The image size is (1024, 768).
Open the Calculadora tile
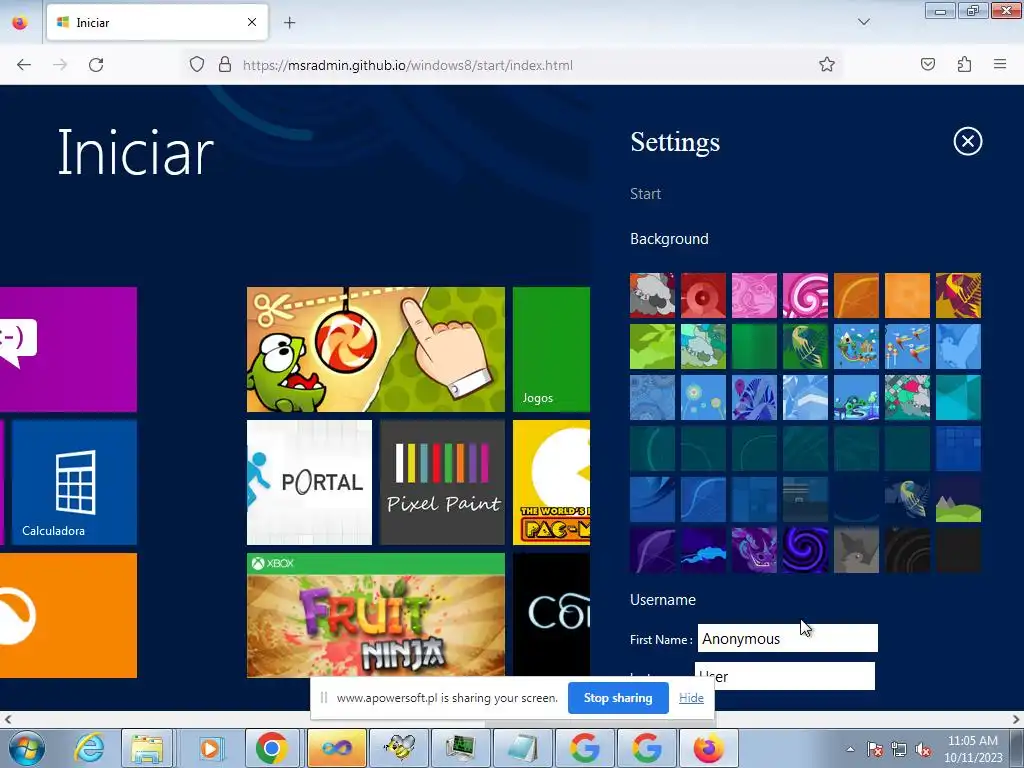tap(74, 482)
